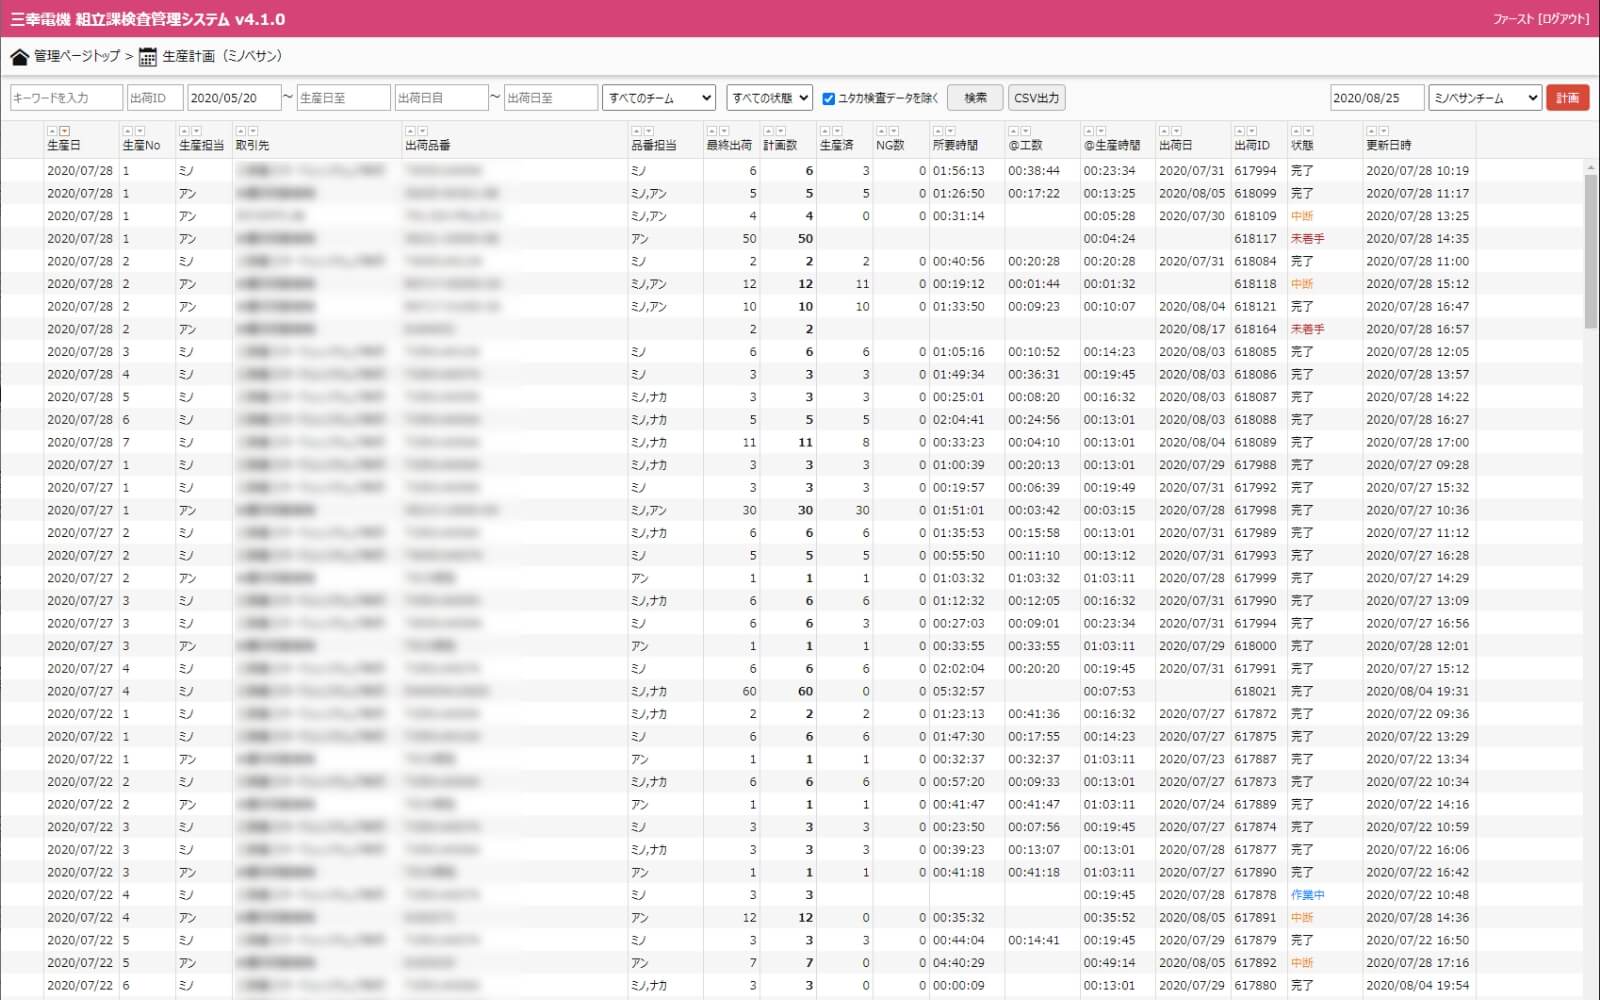Click 出荷日 cell 2020/08/17
Screen dimensions: 1600x1000
point(1191,329)
